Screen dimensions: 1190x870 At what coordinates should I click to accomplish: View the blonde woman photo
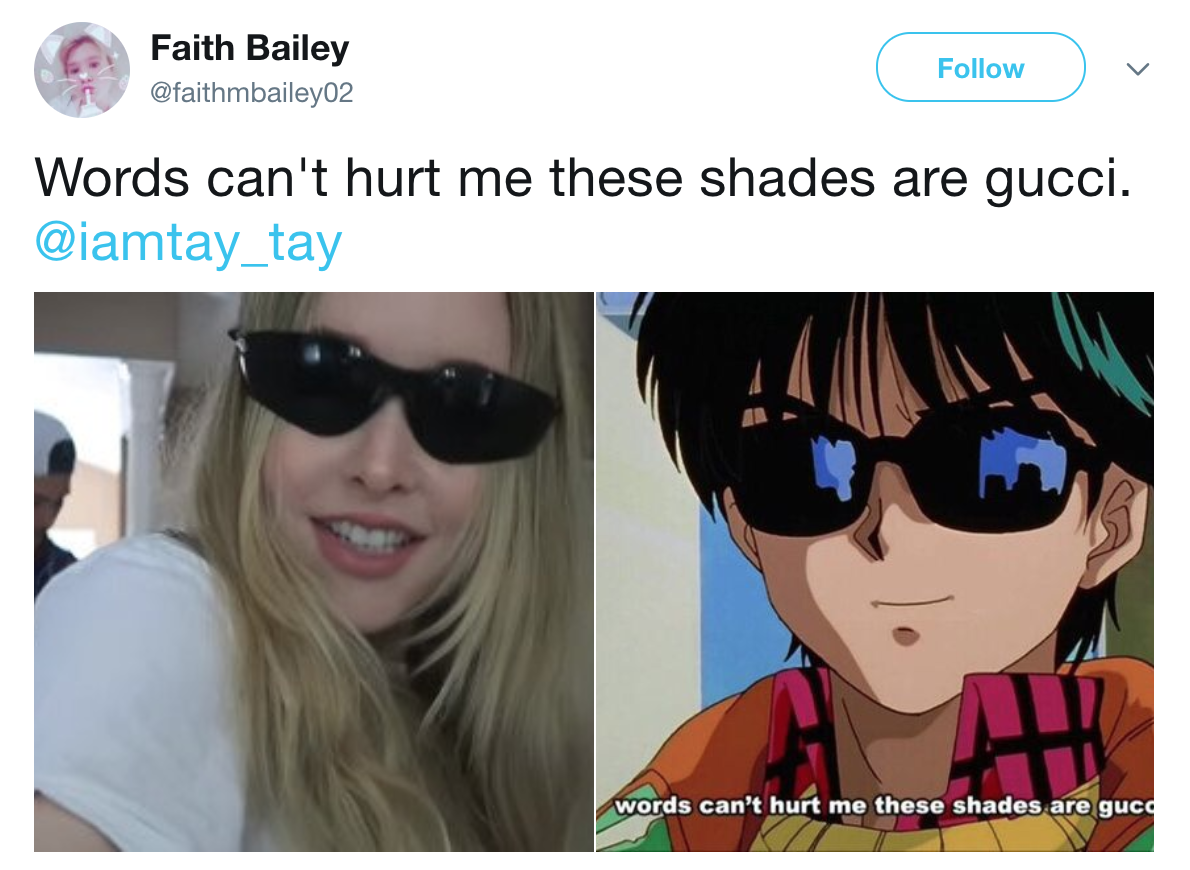pos(313,572)
